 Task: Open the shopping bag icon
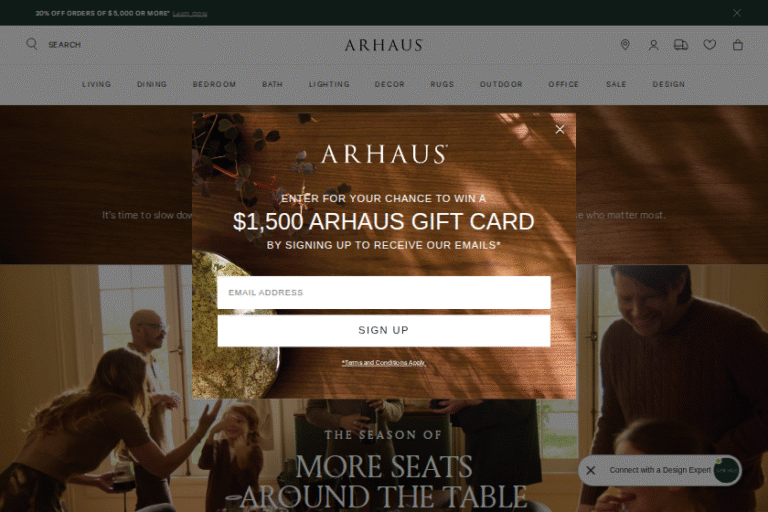point(738,45)
